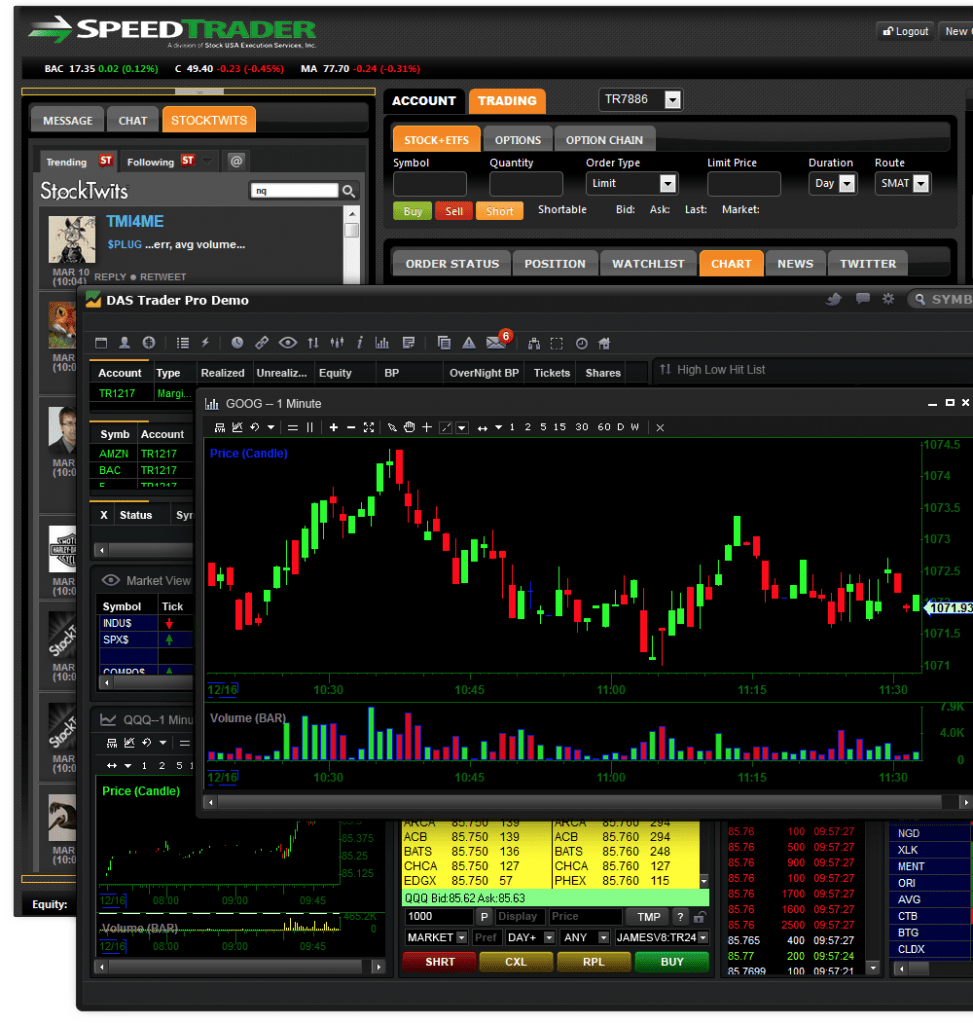Click the lightning bolt icon in DAS toolbar
The height and width of the screenshot is (1024, 973).
205,343
